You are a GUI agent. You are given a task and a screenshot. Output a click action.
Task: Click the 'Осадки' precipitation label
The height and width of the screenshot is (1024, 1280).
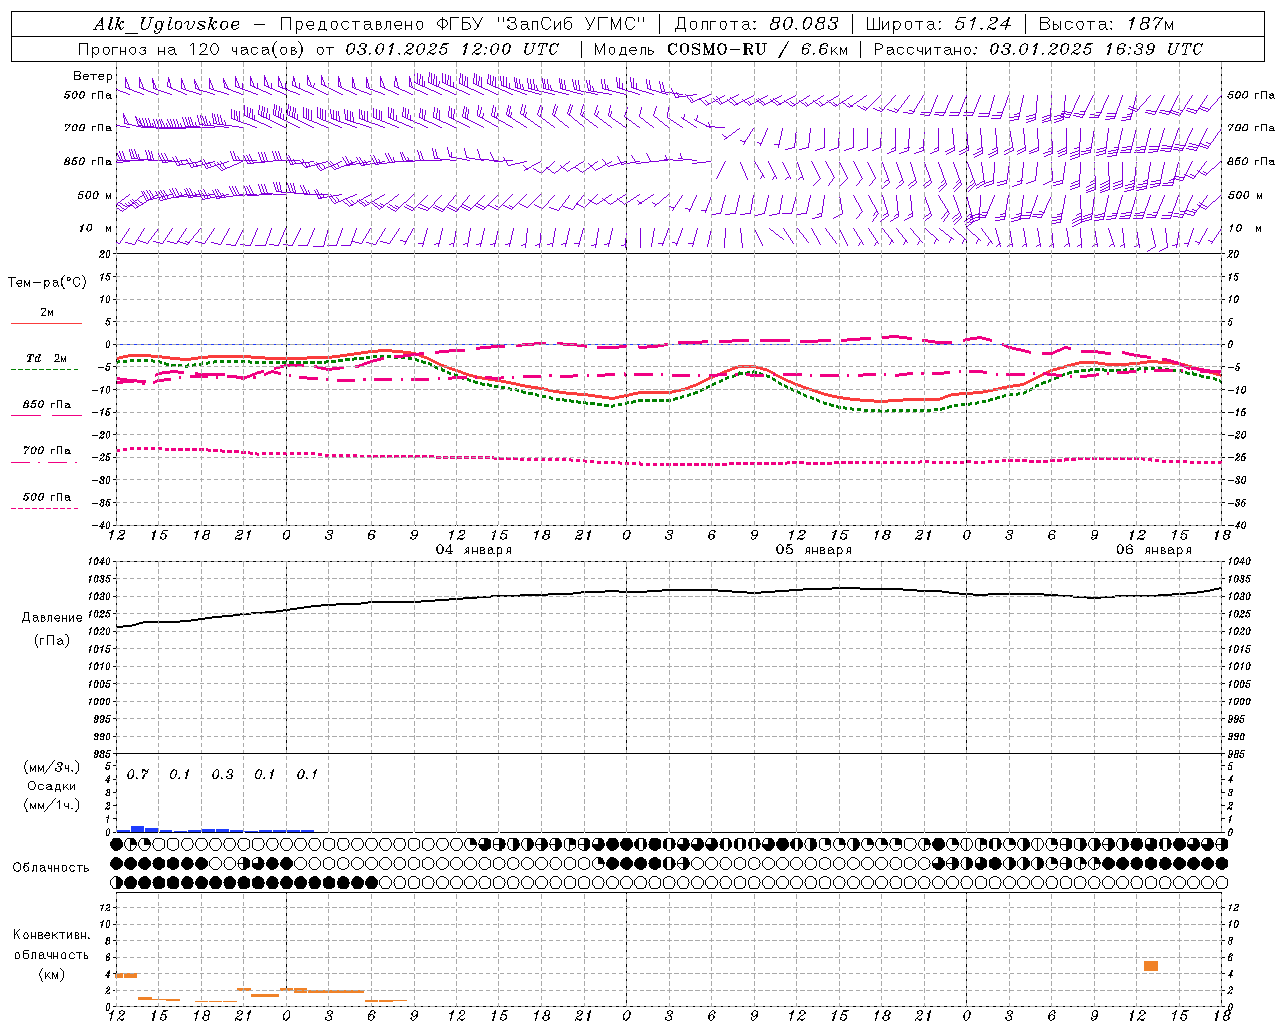pyautogui.click(x=52, y=786)
